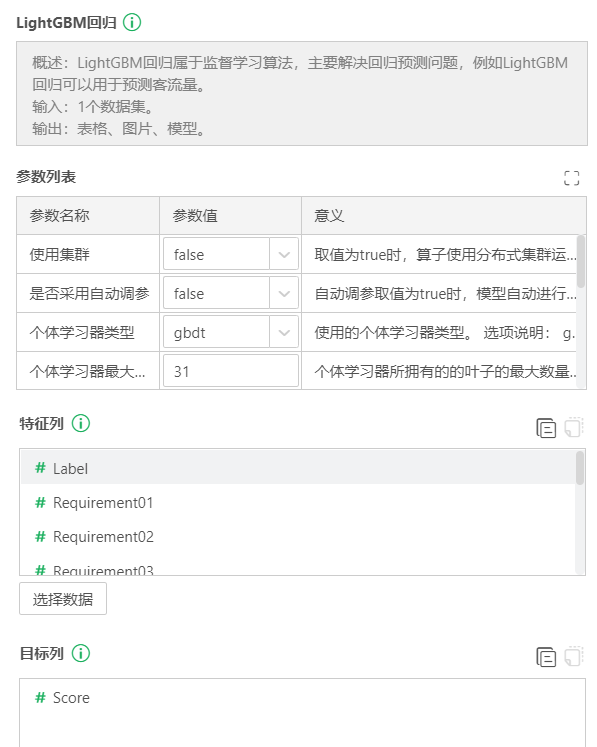Select Label in feature column list
Screen dimensions: 597x747
point(298,468)
